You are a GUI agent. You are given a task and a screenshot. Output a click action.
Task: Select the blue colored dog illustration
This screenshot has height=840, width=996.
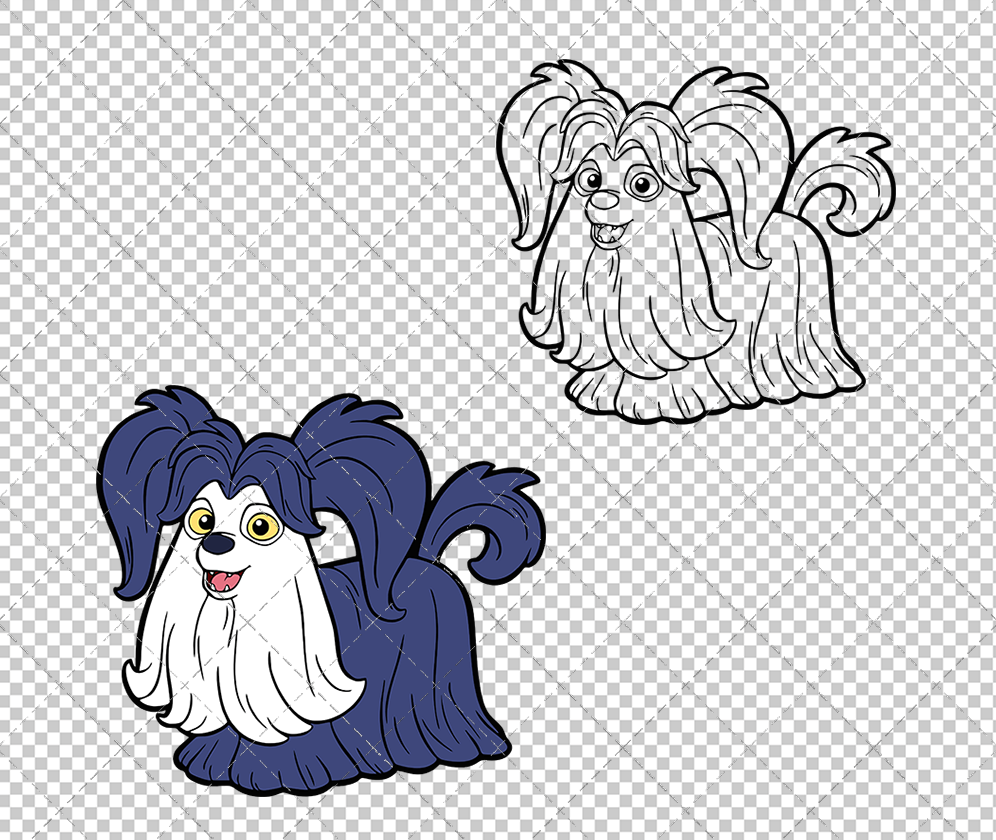pyautogui.click(x=321, y=591)
